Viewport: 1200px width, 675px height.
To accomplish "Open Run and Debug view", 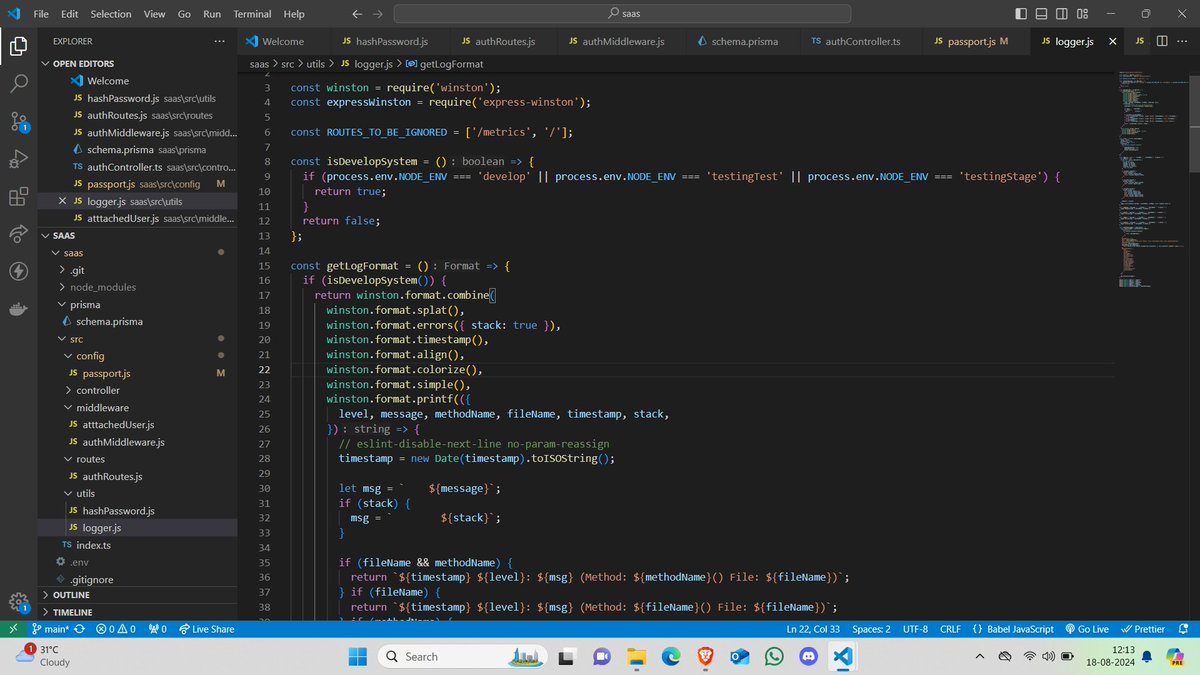I will (19, 159).
